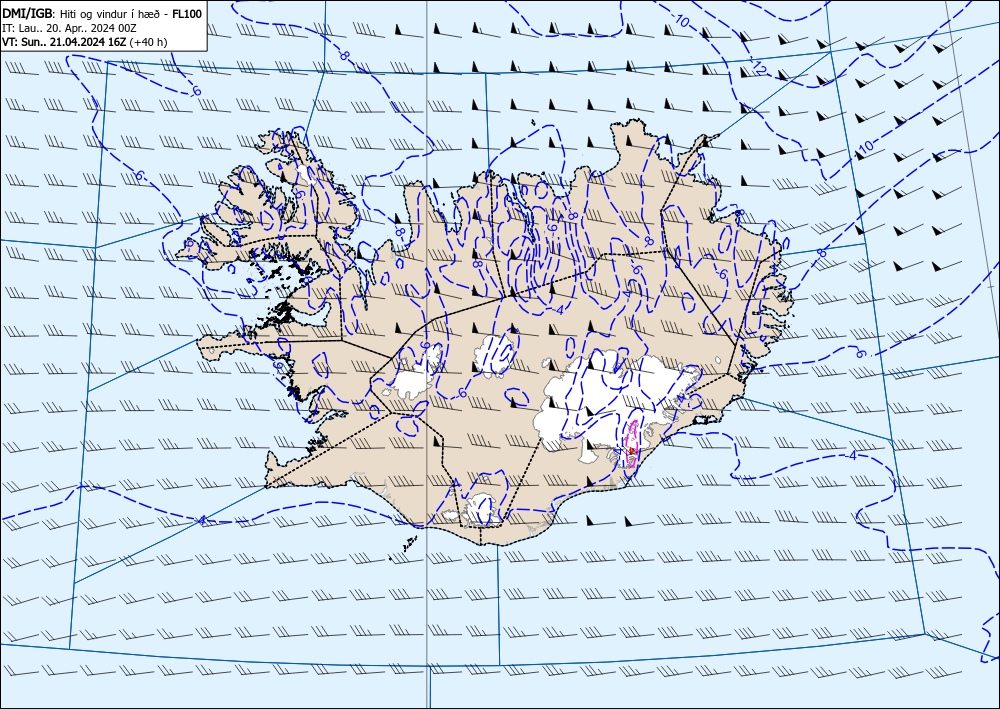Screen dimensions: 1000x709
Task: Click the 'VT: Sun.. 21.04.2024 16Z (+40 h)' line
Action: (x=85, y=42)
